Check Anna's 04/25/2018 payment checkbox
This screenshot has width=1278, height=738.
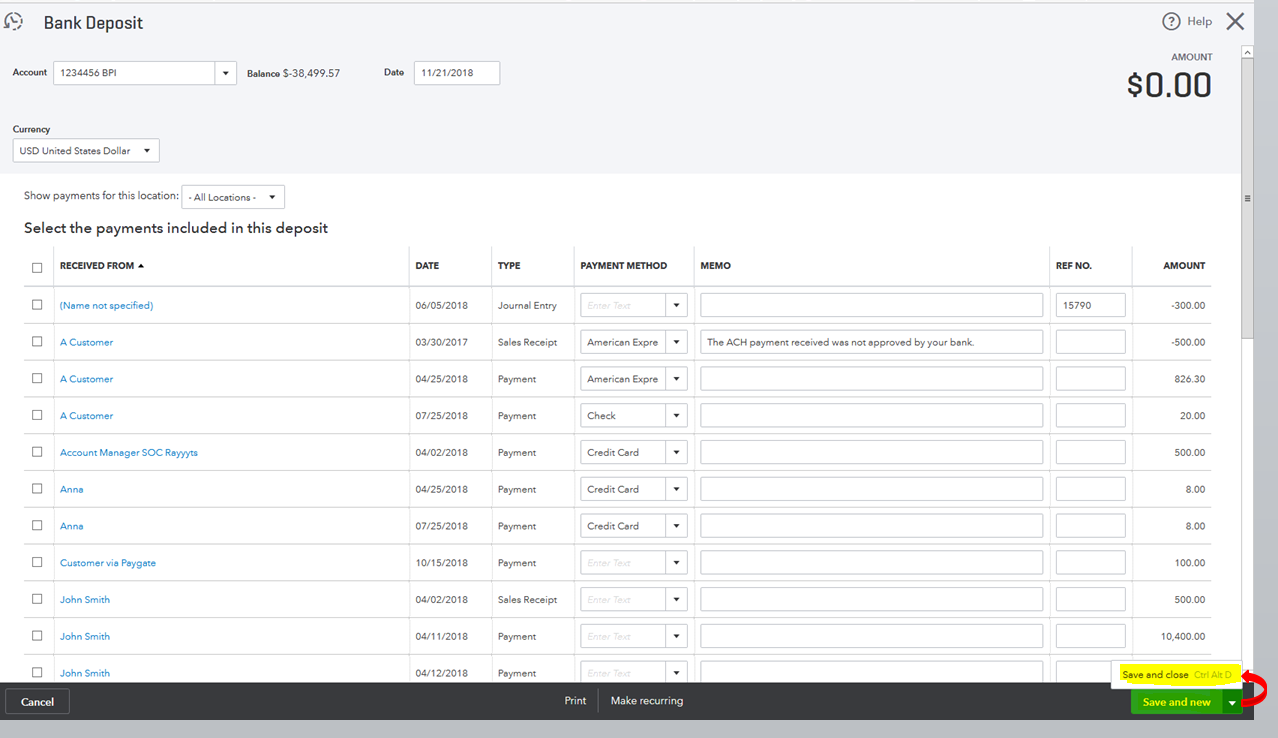click(37, 489)
